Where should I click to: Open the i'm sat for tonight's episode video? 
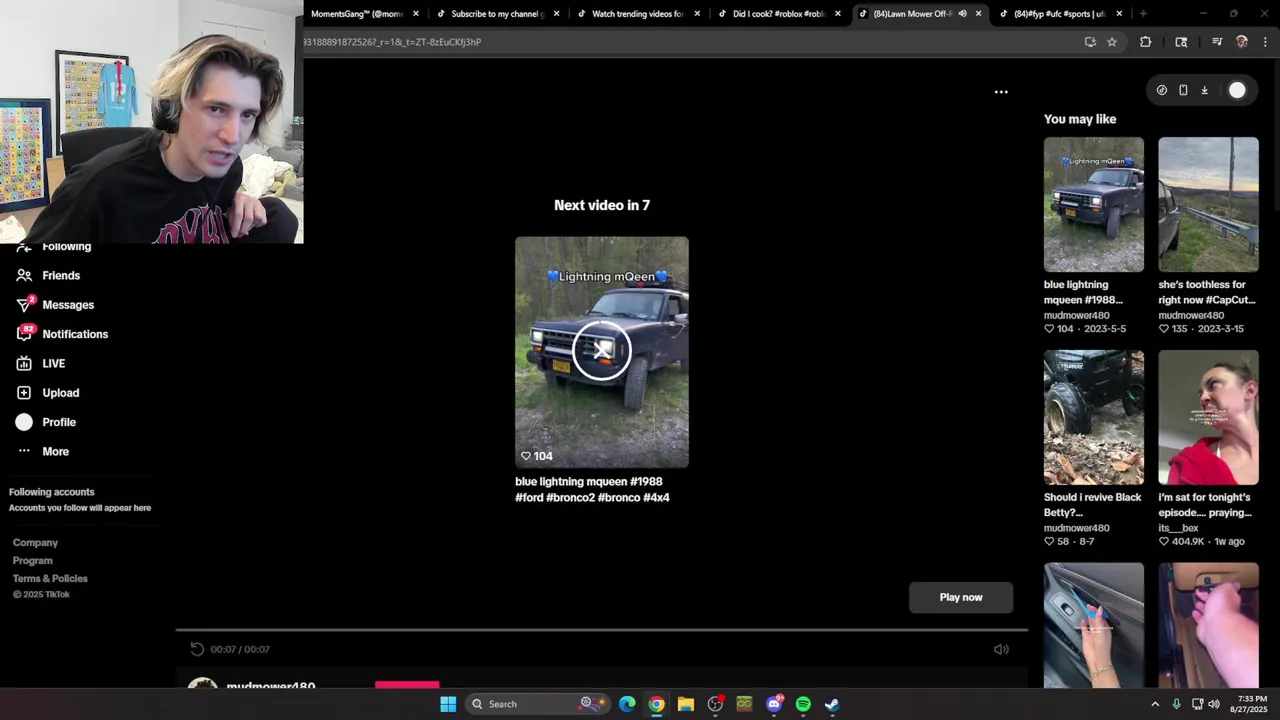pyautogui.click(x=1208, y=417)
